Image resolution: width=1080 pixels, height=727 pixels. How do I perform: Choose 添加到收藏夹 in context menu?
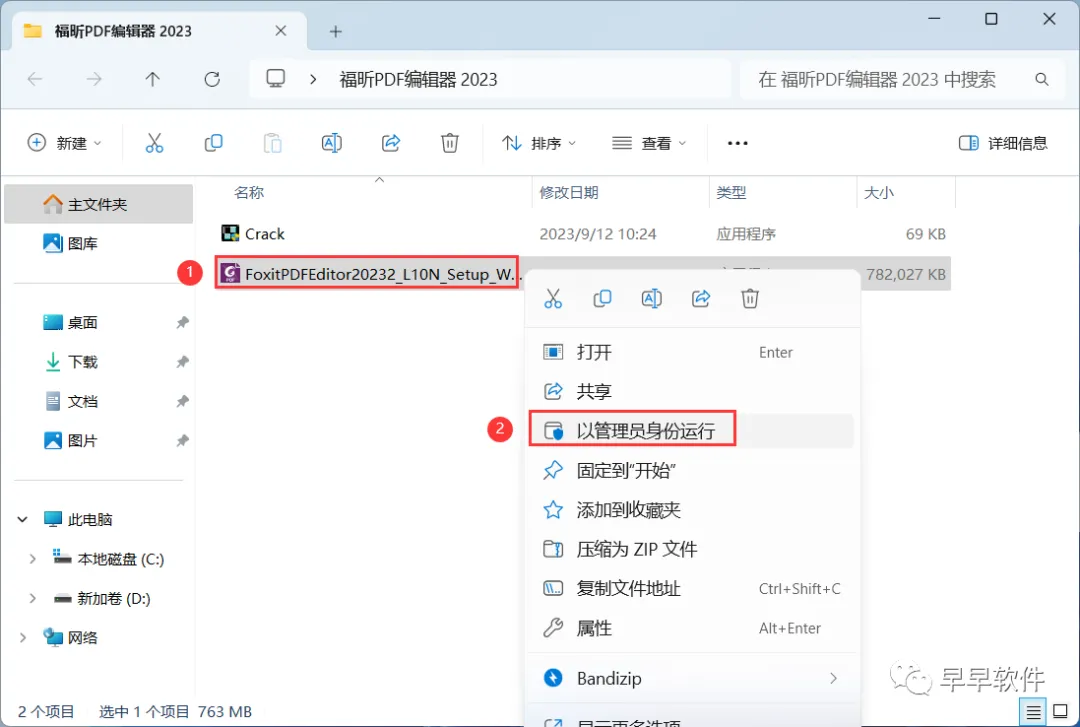click(x=692, y=510)
